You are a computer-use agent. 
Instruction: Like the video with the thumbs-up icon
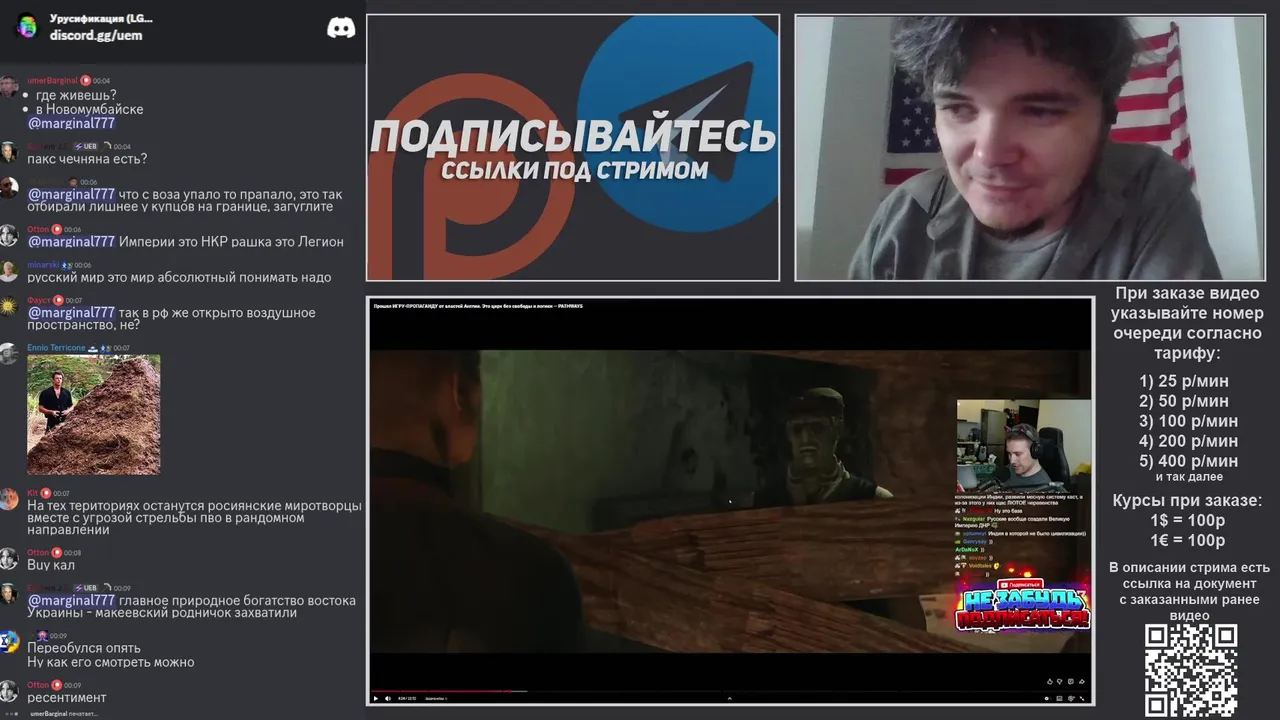point(1050,682)
